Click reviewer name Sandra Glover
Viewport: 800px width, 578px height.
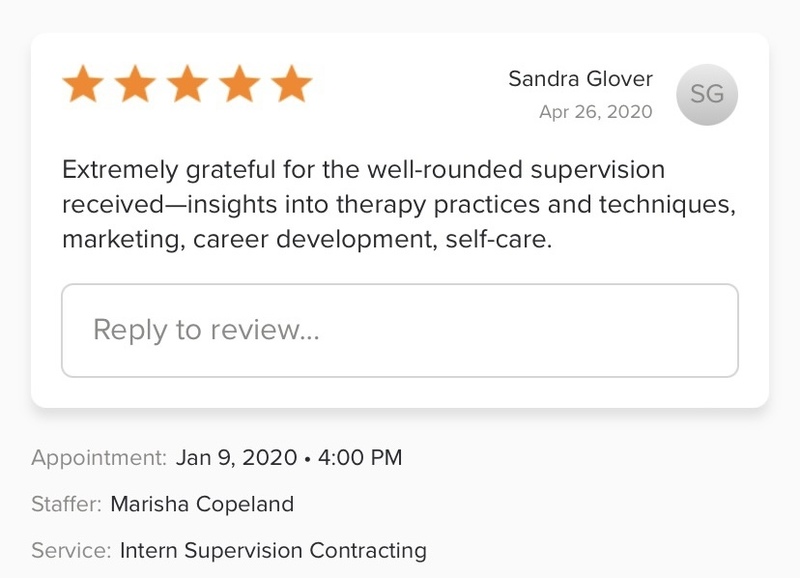click(x=580, y=78)
